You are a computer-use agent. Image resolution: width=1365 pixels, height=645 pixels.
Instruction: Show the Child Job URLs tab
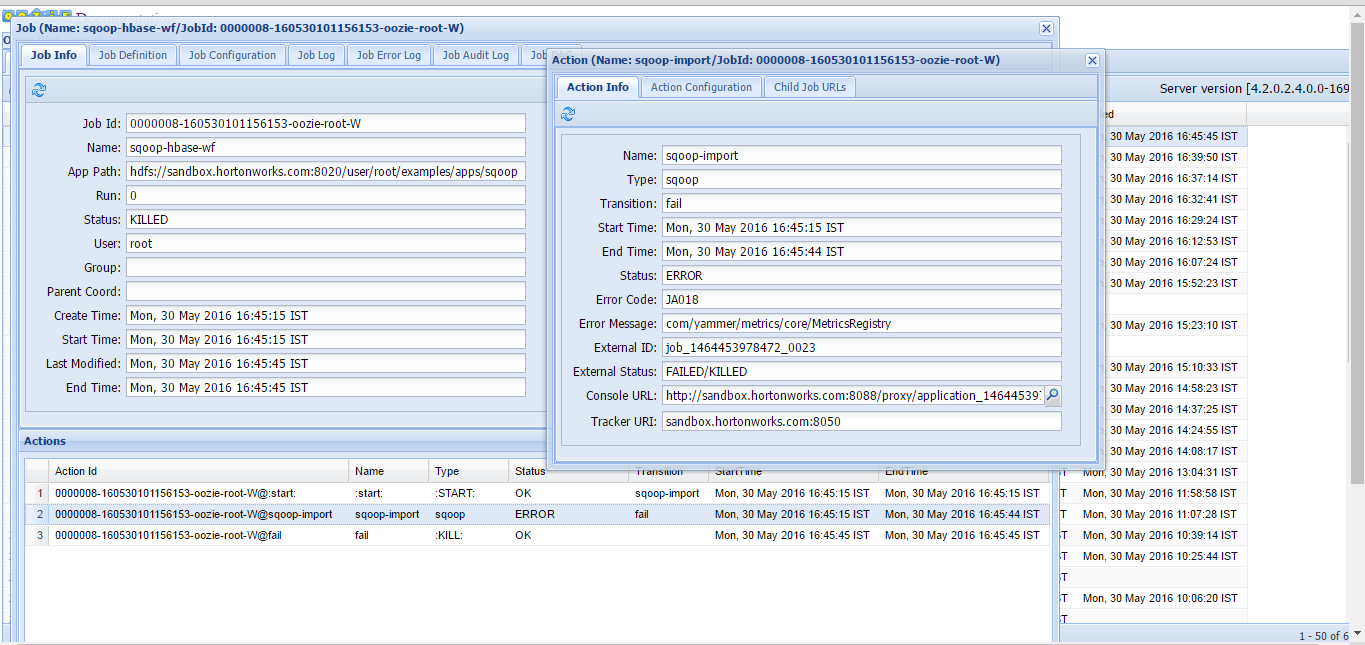809,88
